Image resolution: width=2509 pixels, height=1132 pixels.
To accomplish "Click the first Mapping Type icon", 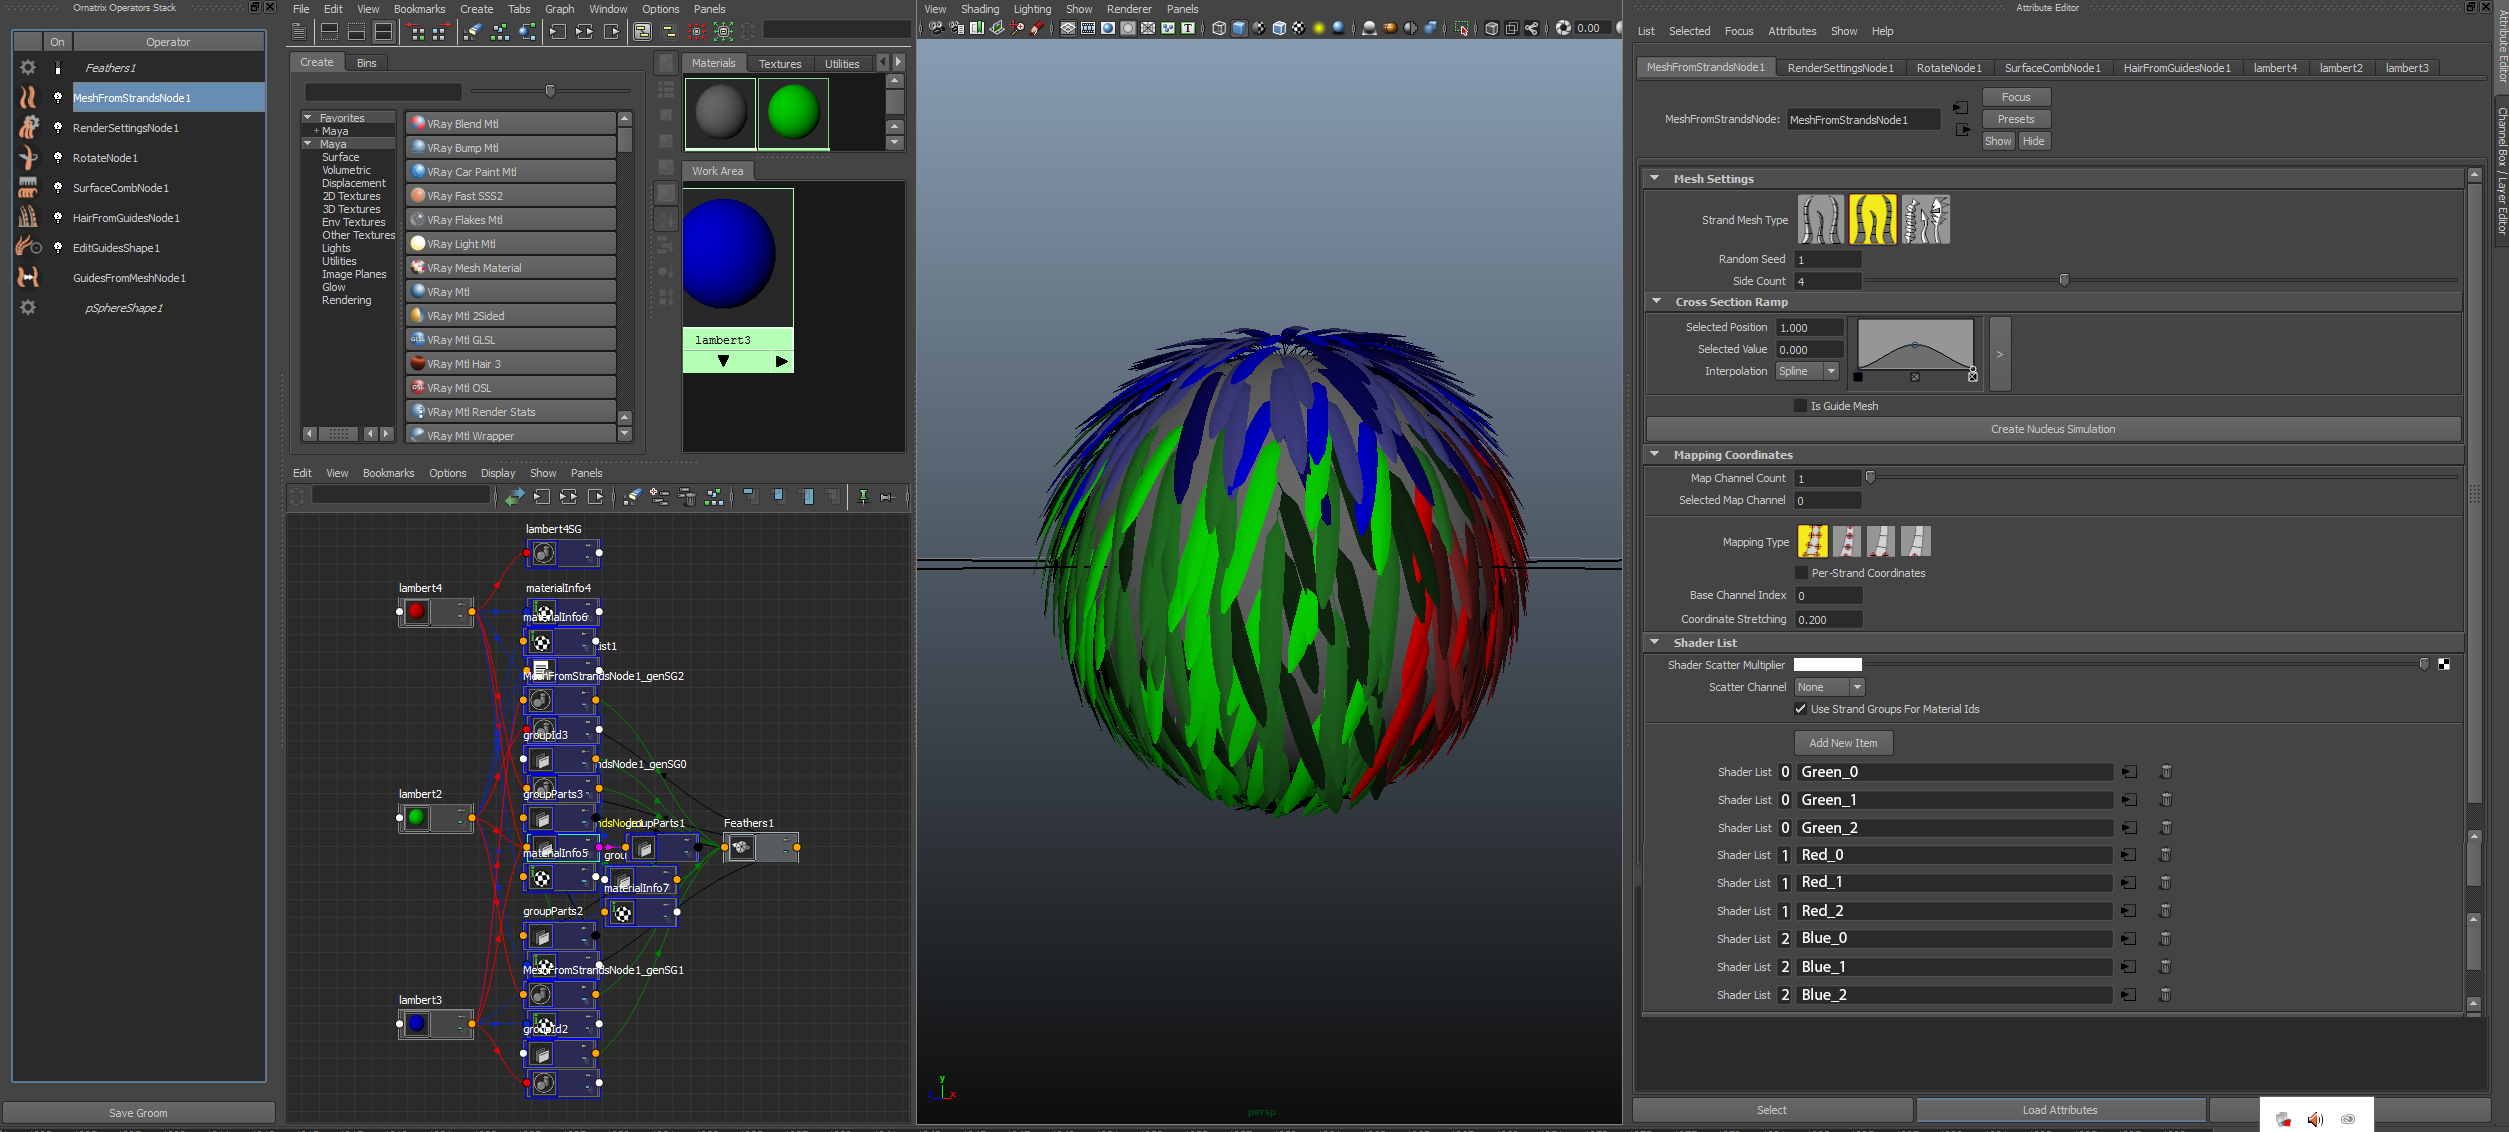I will pyautogui.click(x=1812, y=542).
